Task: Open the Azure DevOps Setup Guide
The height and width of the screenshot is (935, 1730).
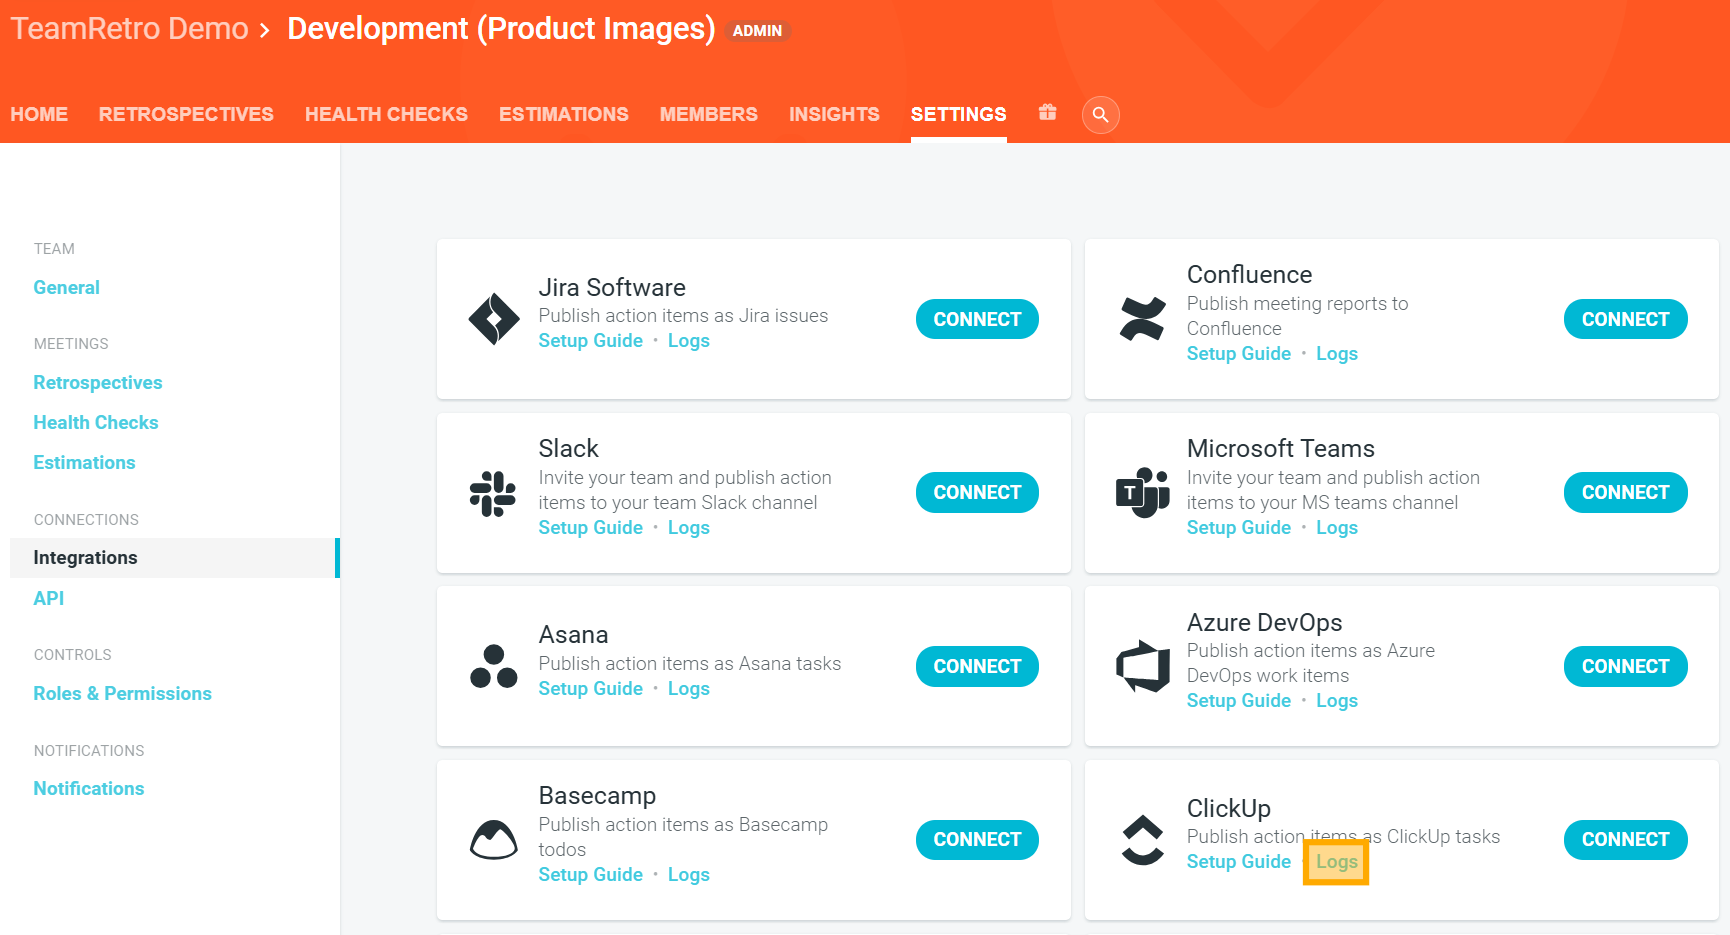Action: [1239, 701]
